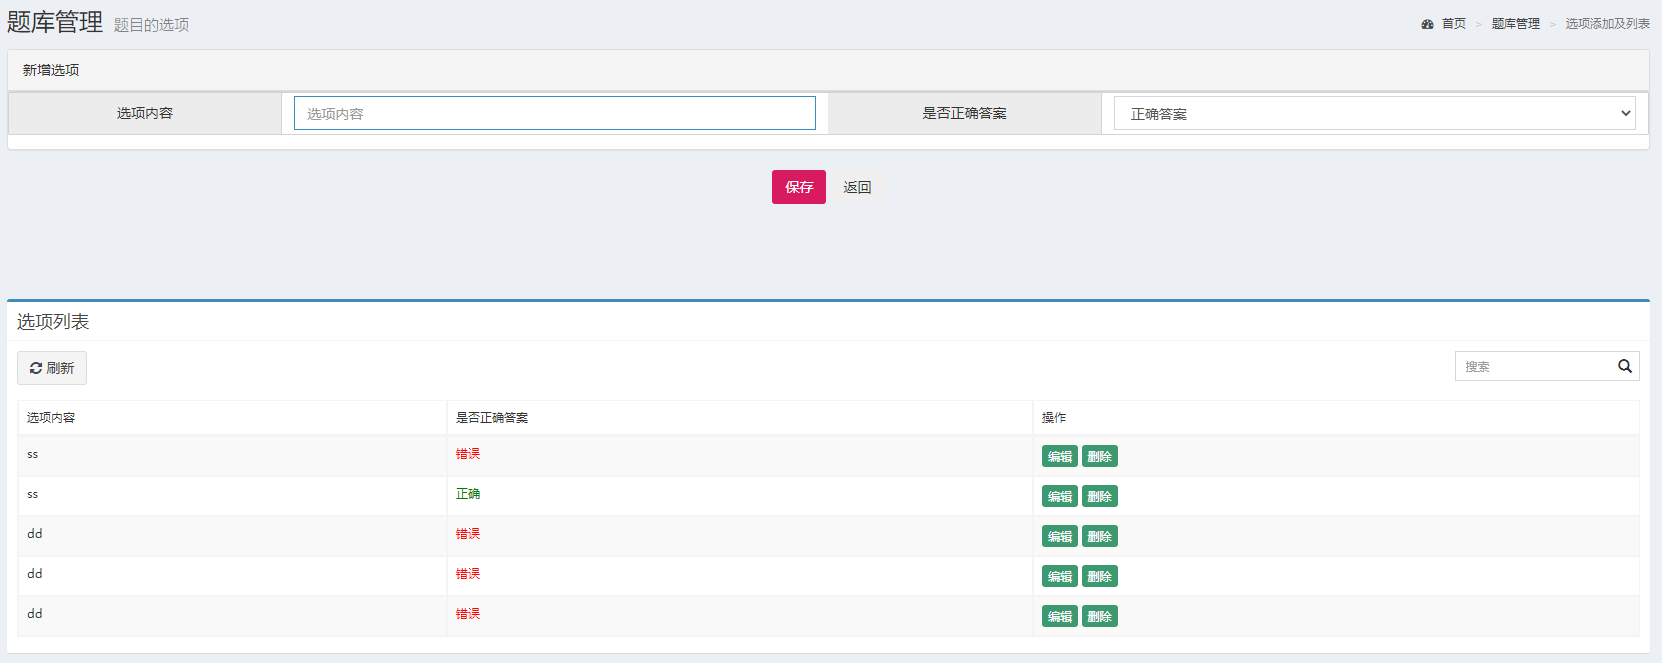Go to 首页 via the breadcrumb
This screenshot has width=1662, height=663.
tap(1454, 24)
